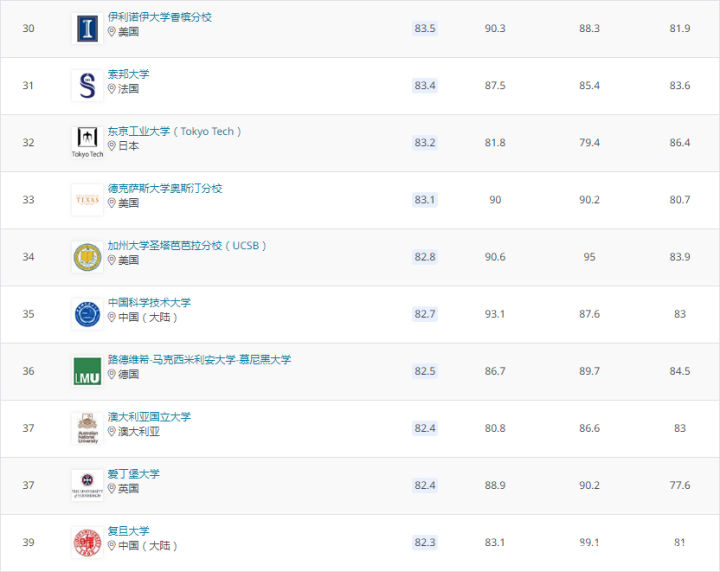The width and height of the screenshot is (720, 572).
Task: Click rank number 33
Action: pos(28,200)
